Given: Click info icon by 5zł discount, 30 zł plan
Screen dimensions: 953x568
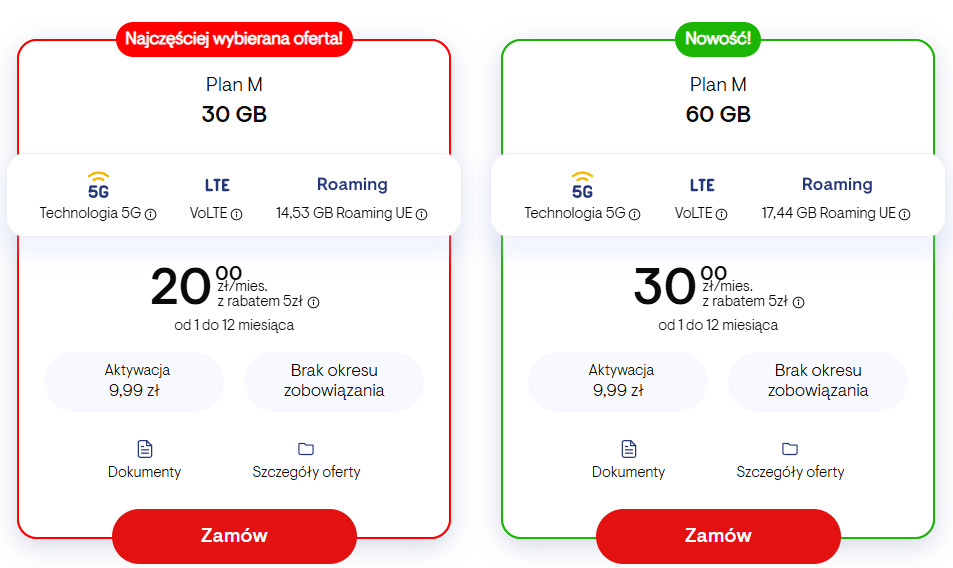Looking at the screenshot, I should [x=798, y=302].
